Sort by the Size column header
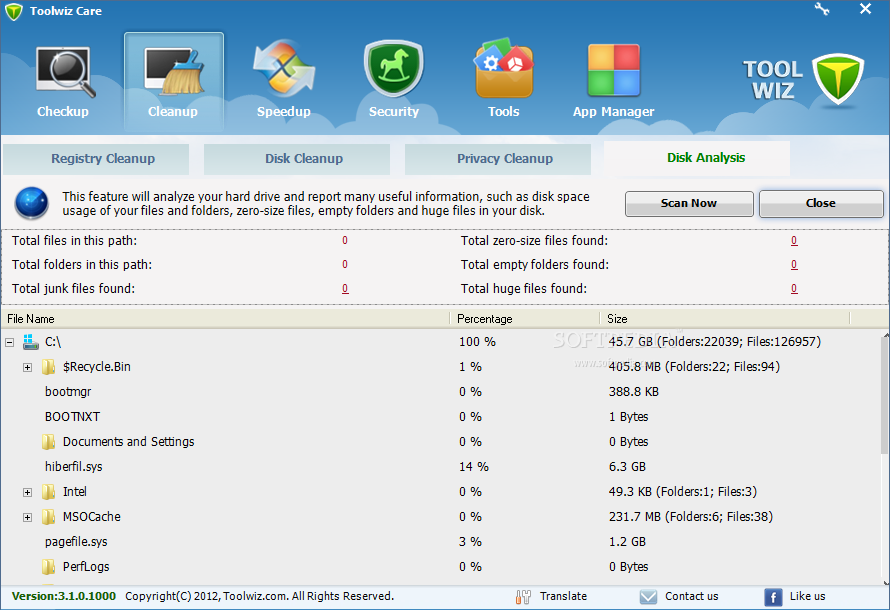This screenshot has width=890, height=610. (x=725, y=319)
